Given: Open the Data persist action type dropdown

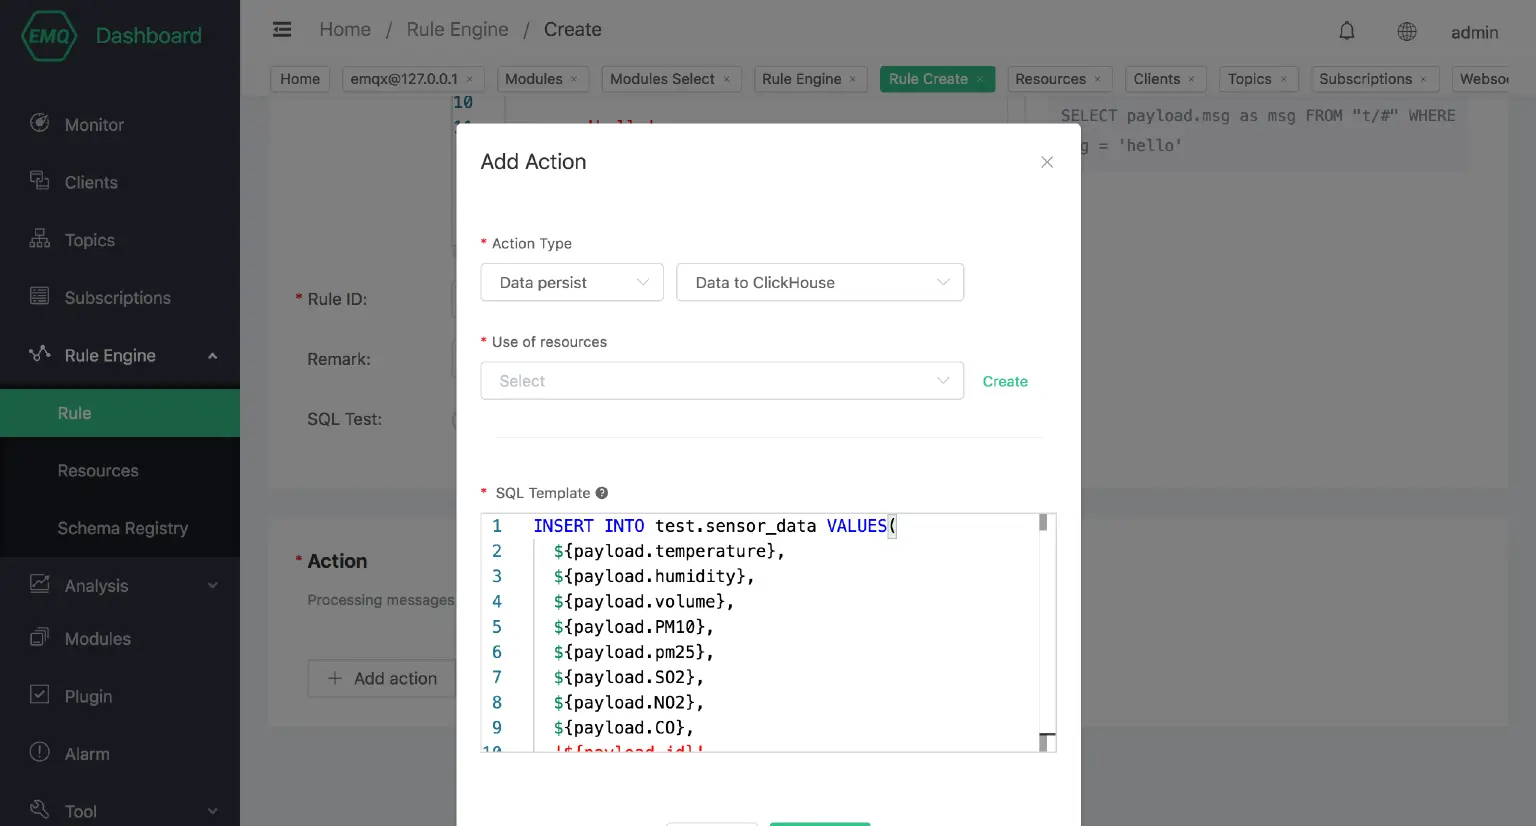Looking at the screenshot, I should 572,283.
